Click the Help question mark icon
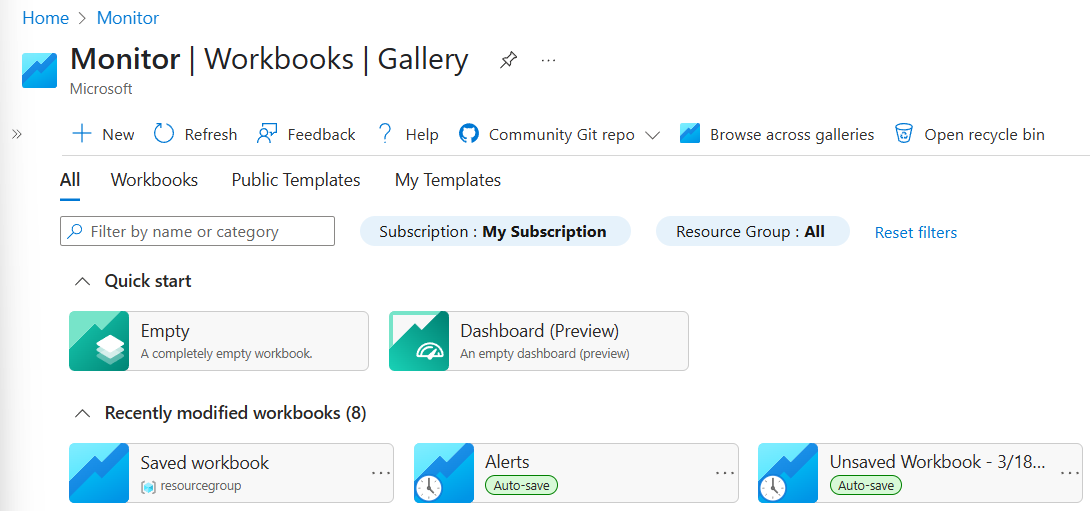The image size is (1090, 511). pos(384,134)
